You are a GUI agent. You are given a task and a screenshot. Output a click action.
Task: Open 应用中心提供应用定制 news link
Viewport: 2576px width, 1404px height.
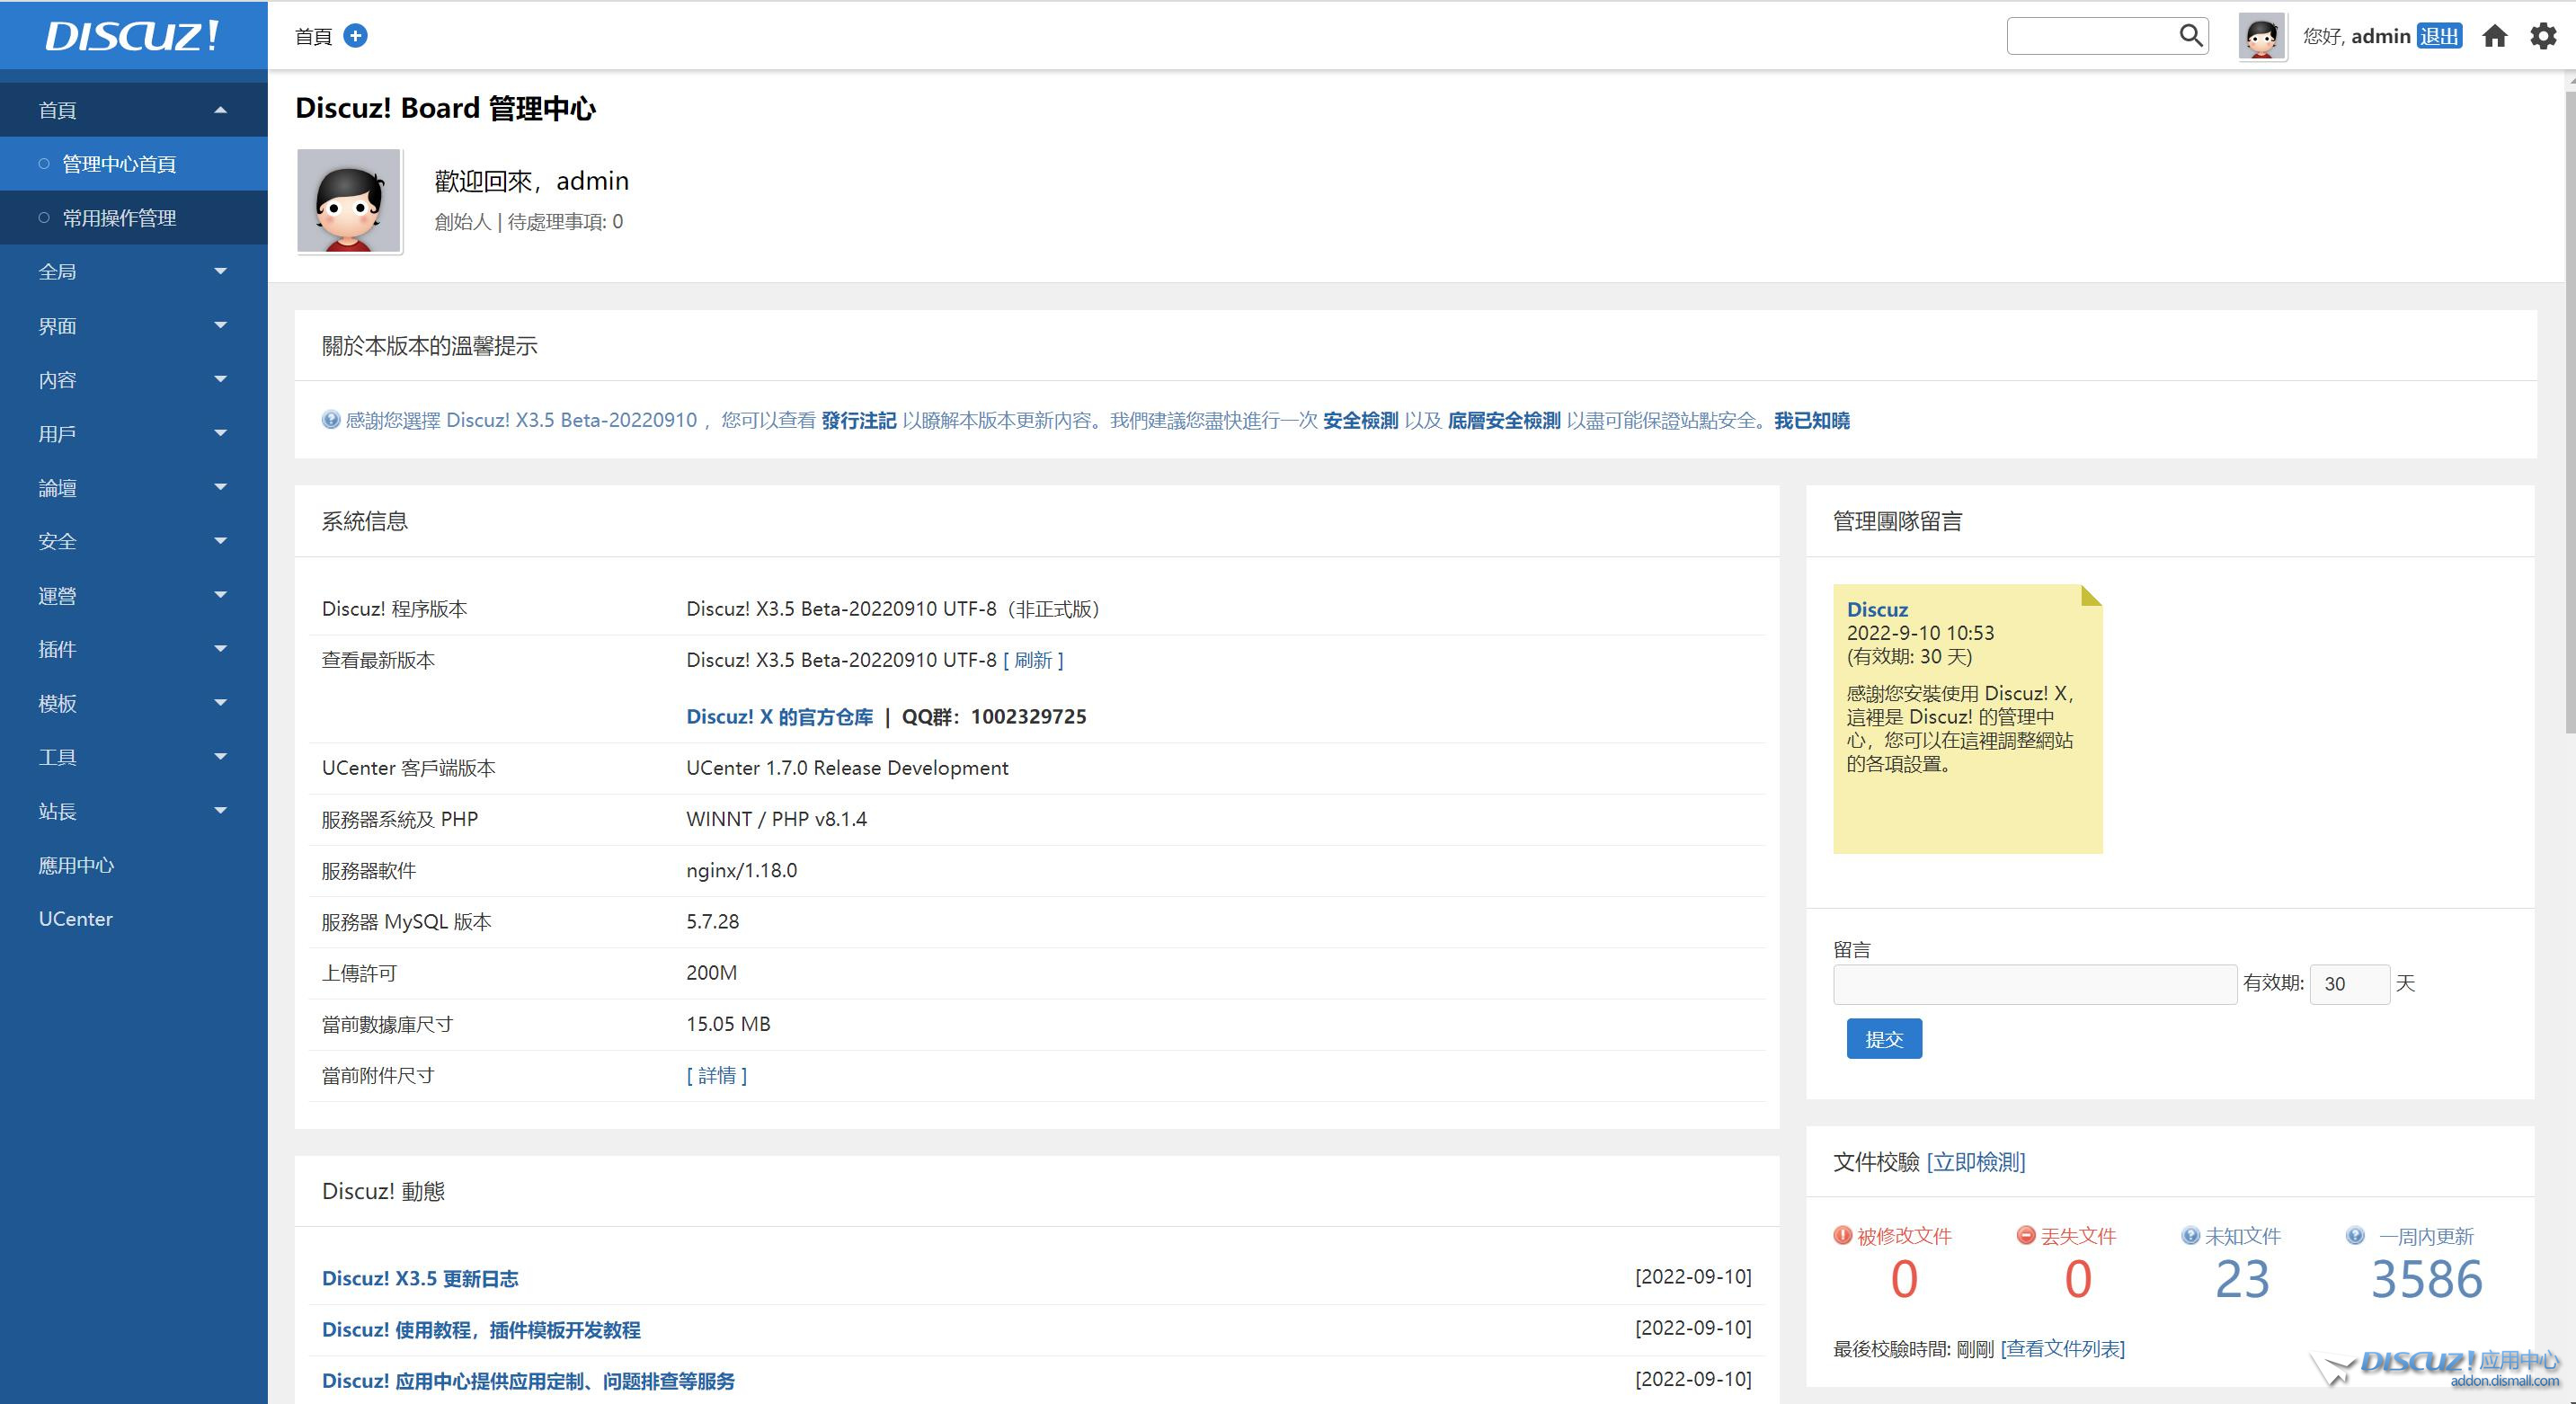[x=528, y=1380]
